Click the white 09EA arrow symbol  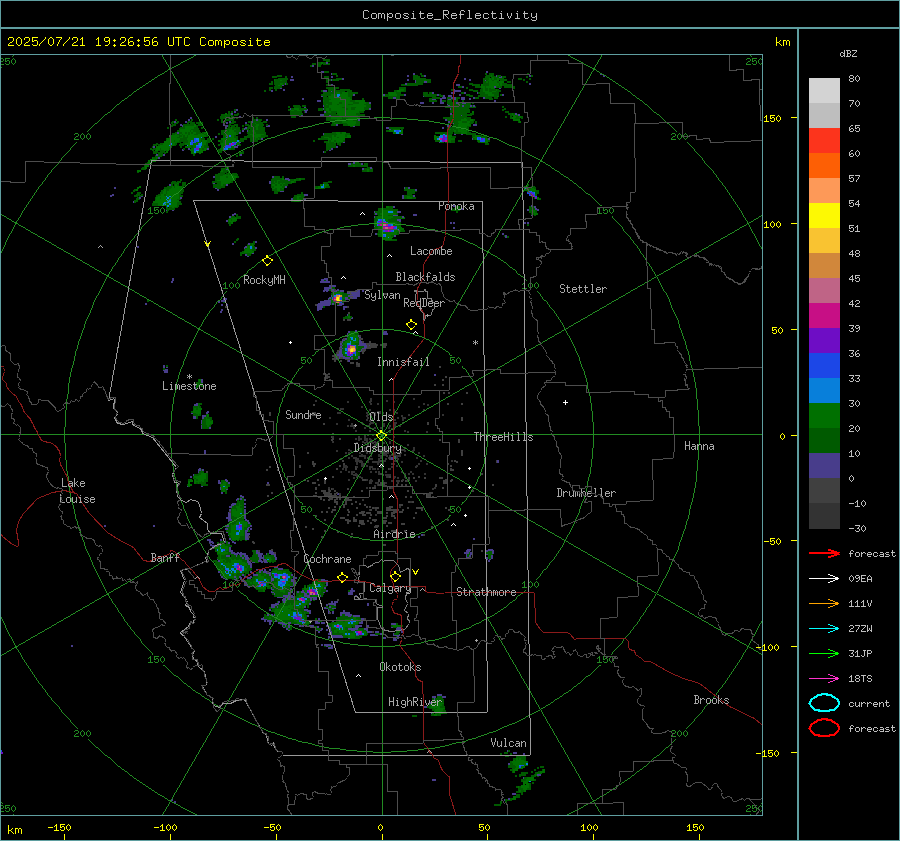(x=824, y=578)
